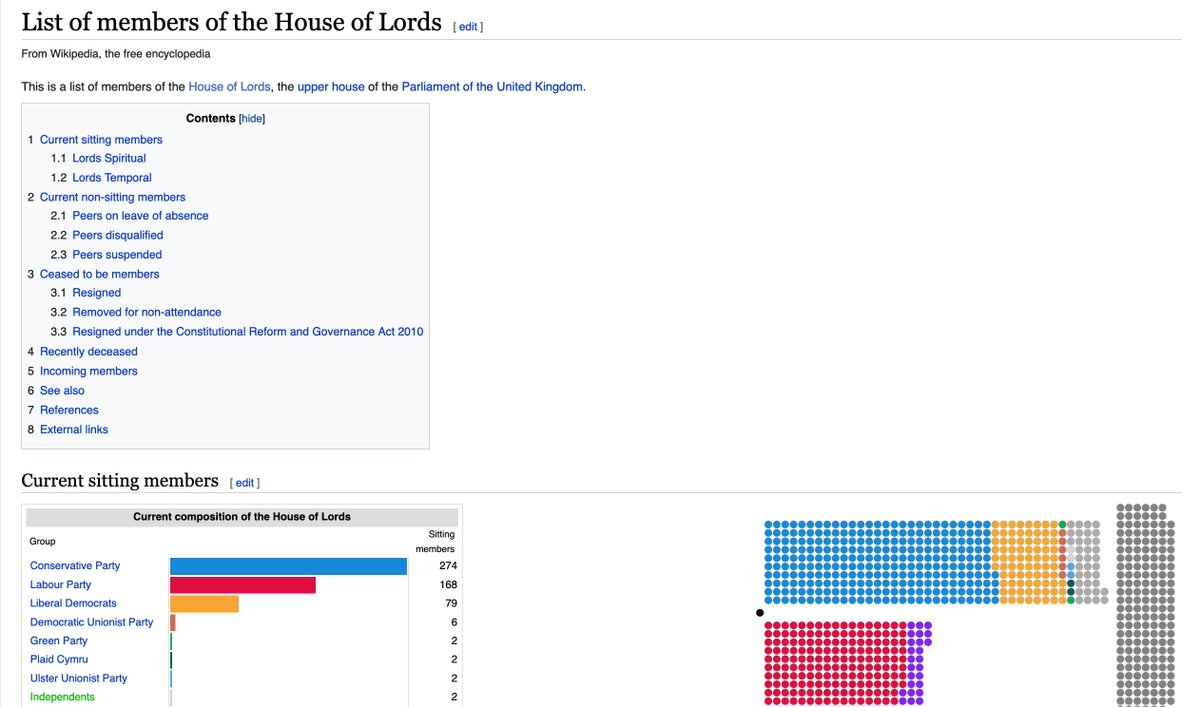Open the Liberal Democrats link
This screenshot has width=1200, height=707.
[x=73, y=604]
